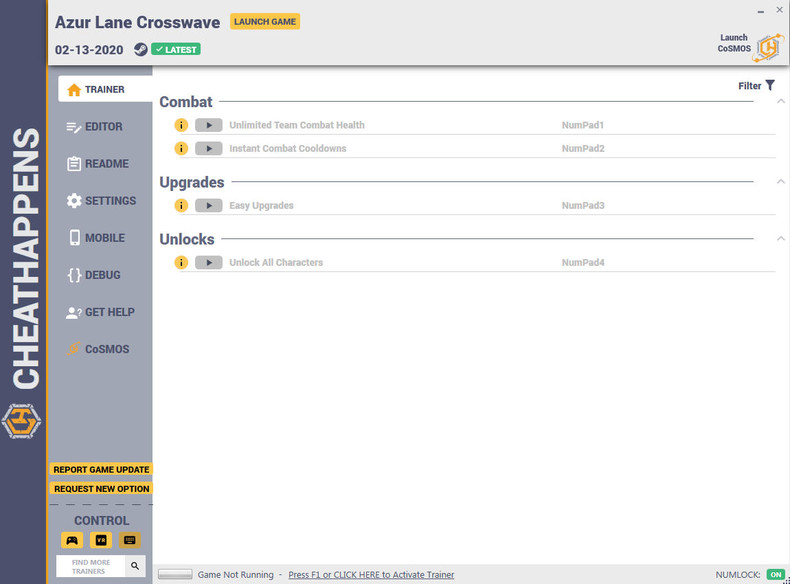790x584 pixels.
Task: Click the NumPad2 hotkey label
Action: click(583, 148)
